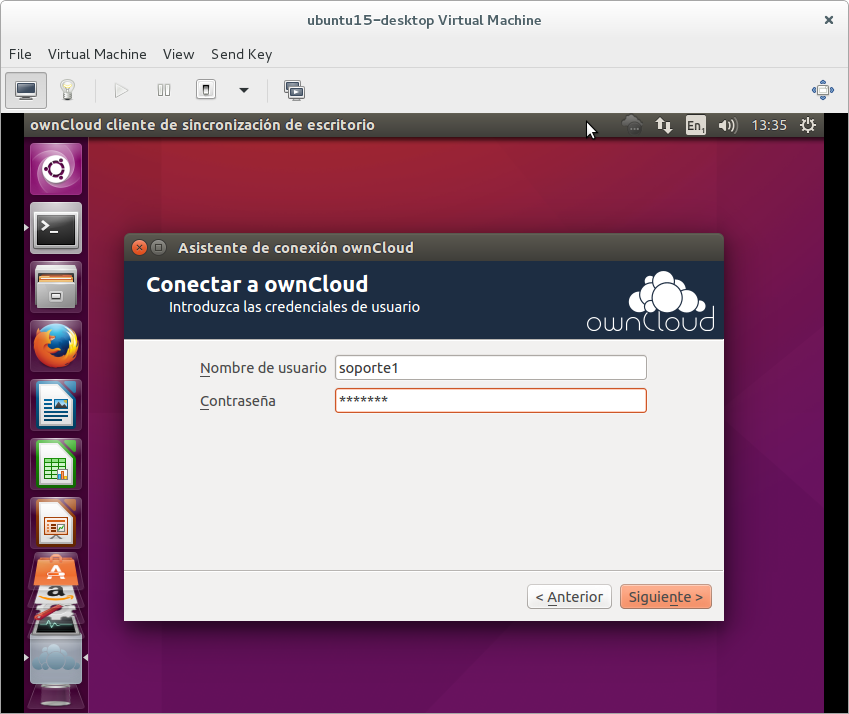The image size is (849, 714).
Task: Click the dialog maximize button beside close
Action: [158, 247]
